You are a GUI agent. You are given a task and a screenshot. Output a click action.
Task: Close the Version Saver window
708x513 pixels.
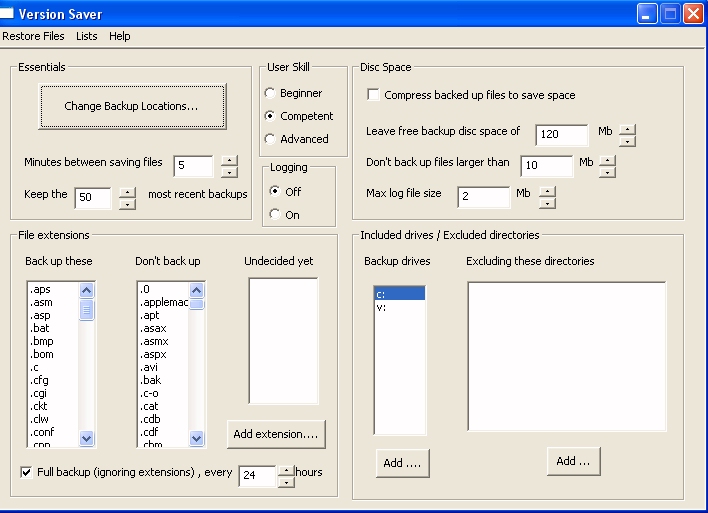[x=693, y=14]
